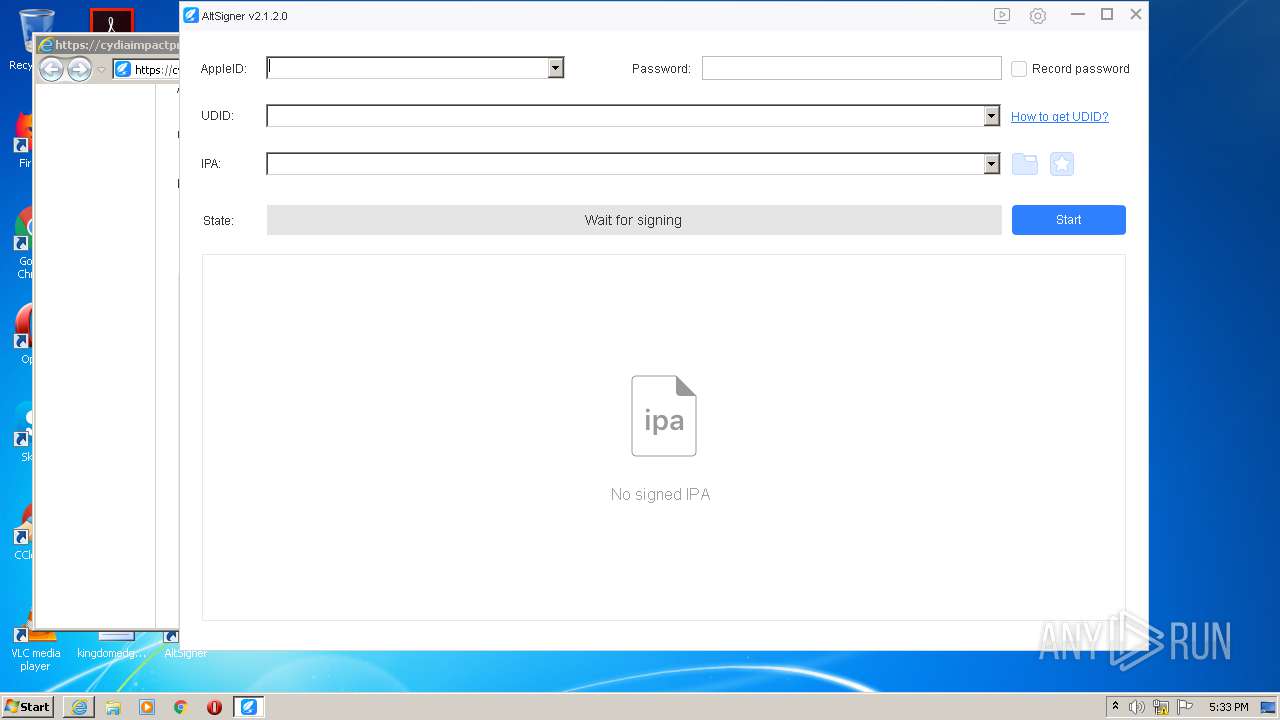
Task: Select the Google Chrome desktop shortcut
Action: tap(22, 243)
